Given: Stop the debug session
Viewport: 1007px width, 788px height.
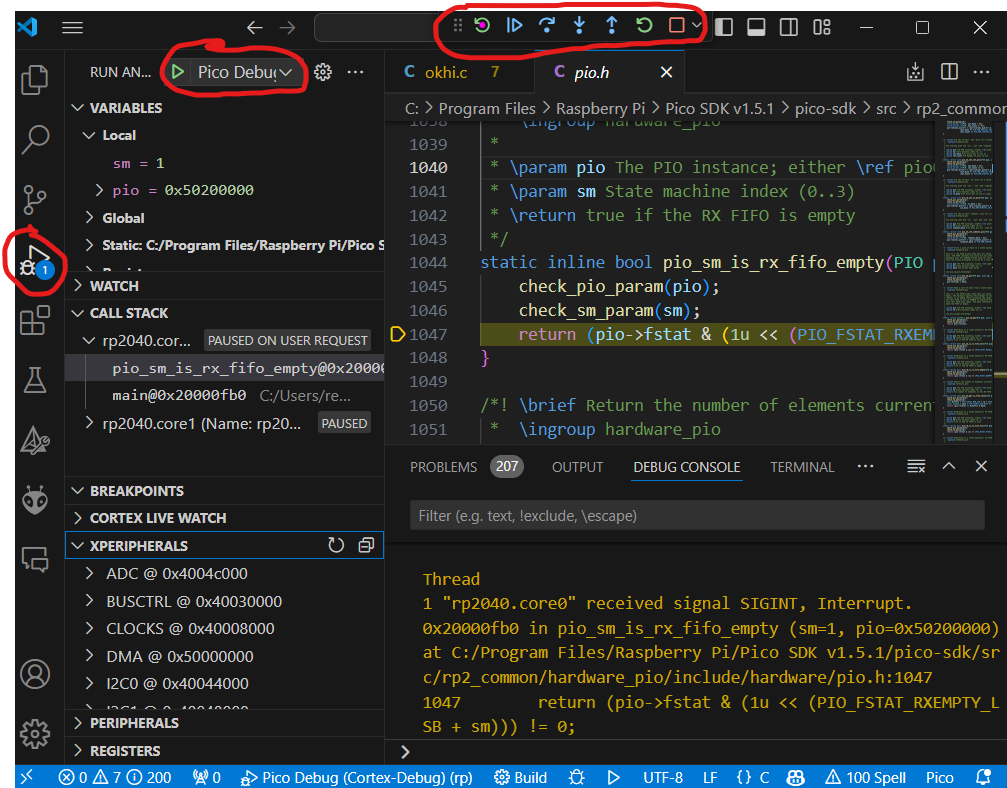Looking at the screenshot, I should (x=676, y=26).
